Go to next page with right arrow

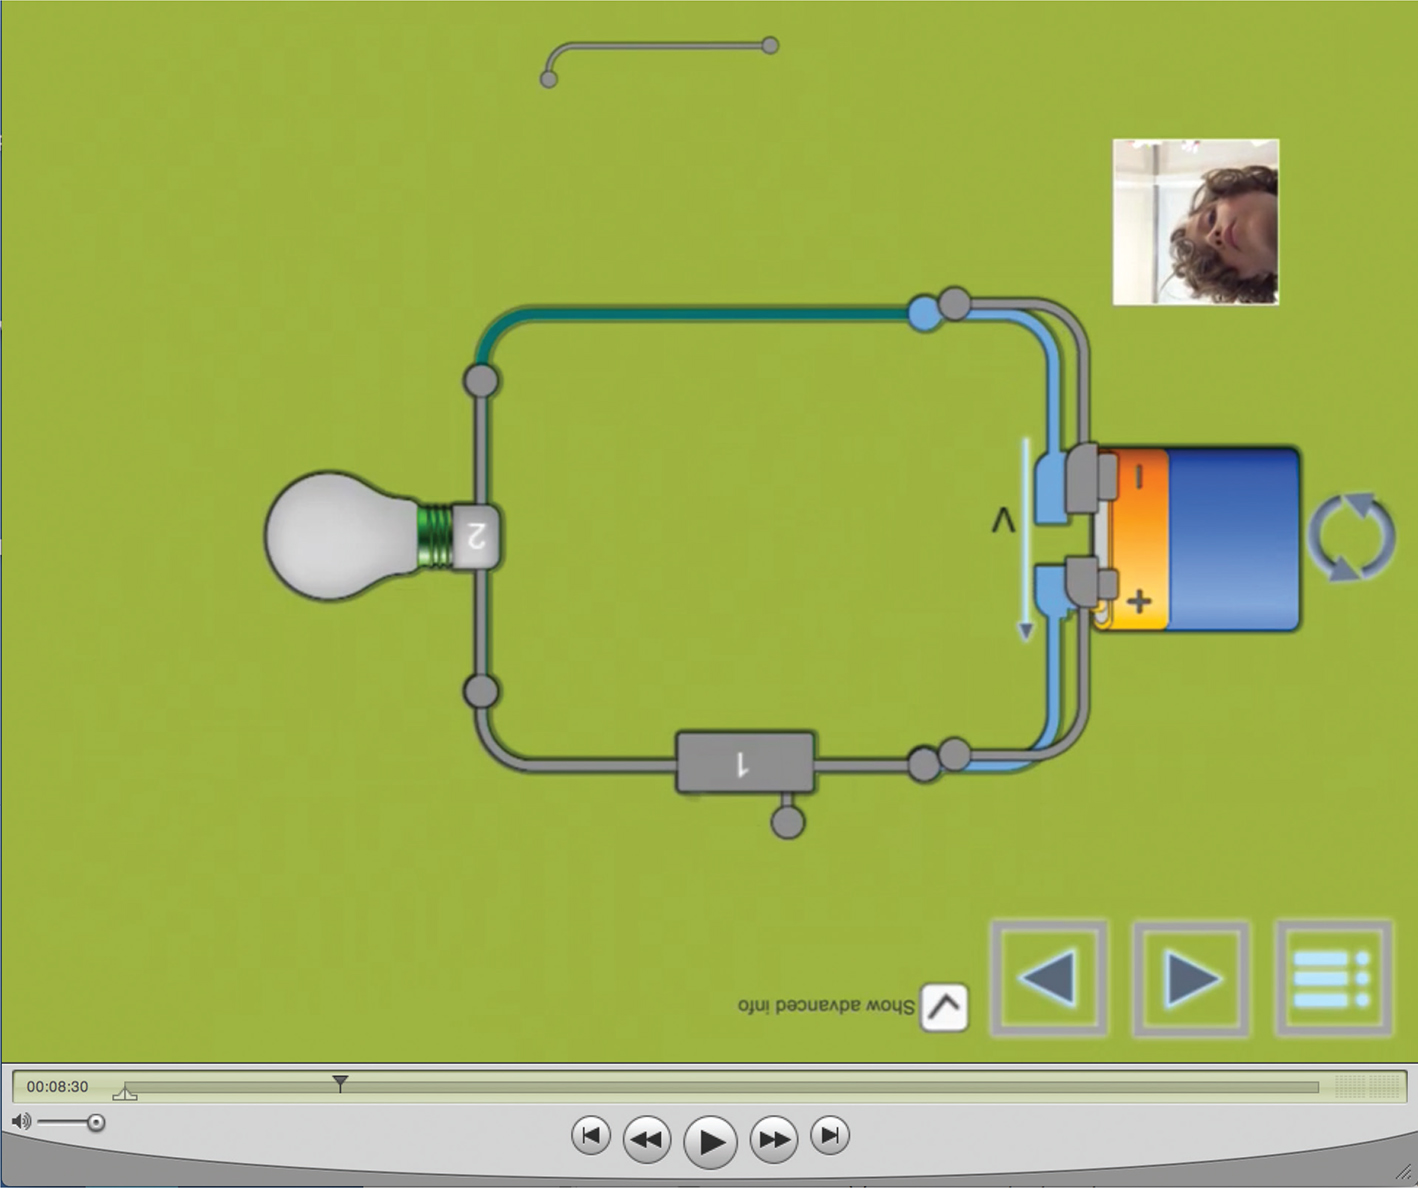pyautogui.click(x=1191, y=978)
